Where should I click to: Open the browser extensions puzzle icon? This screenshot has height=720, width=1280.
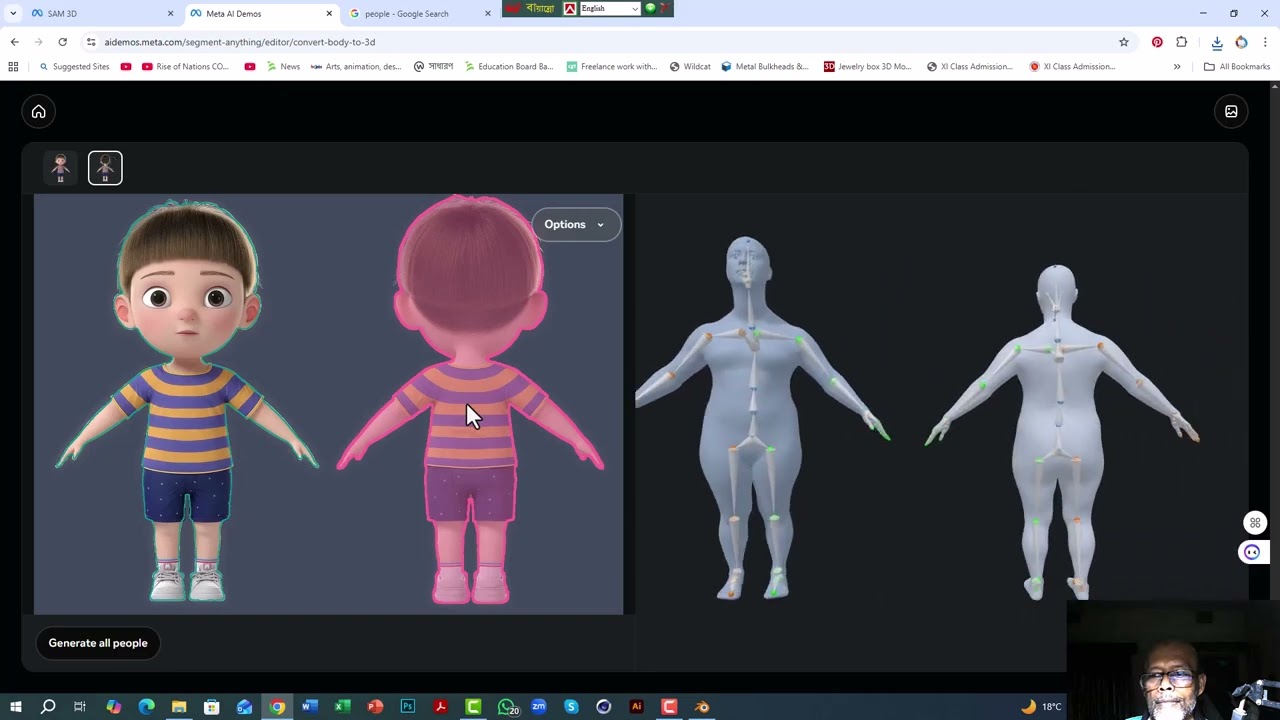click(1182, 42)
